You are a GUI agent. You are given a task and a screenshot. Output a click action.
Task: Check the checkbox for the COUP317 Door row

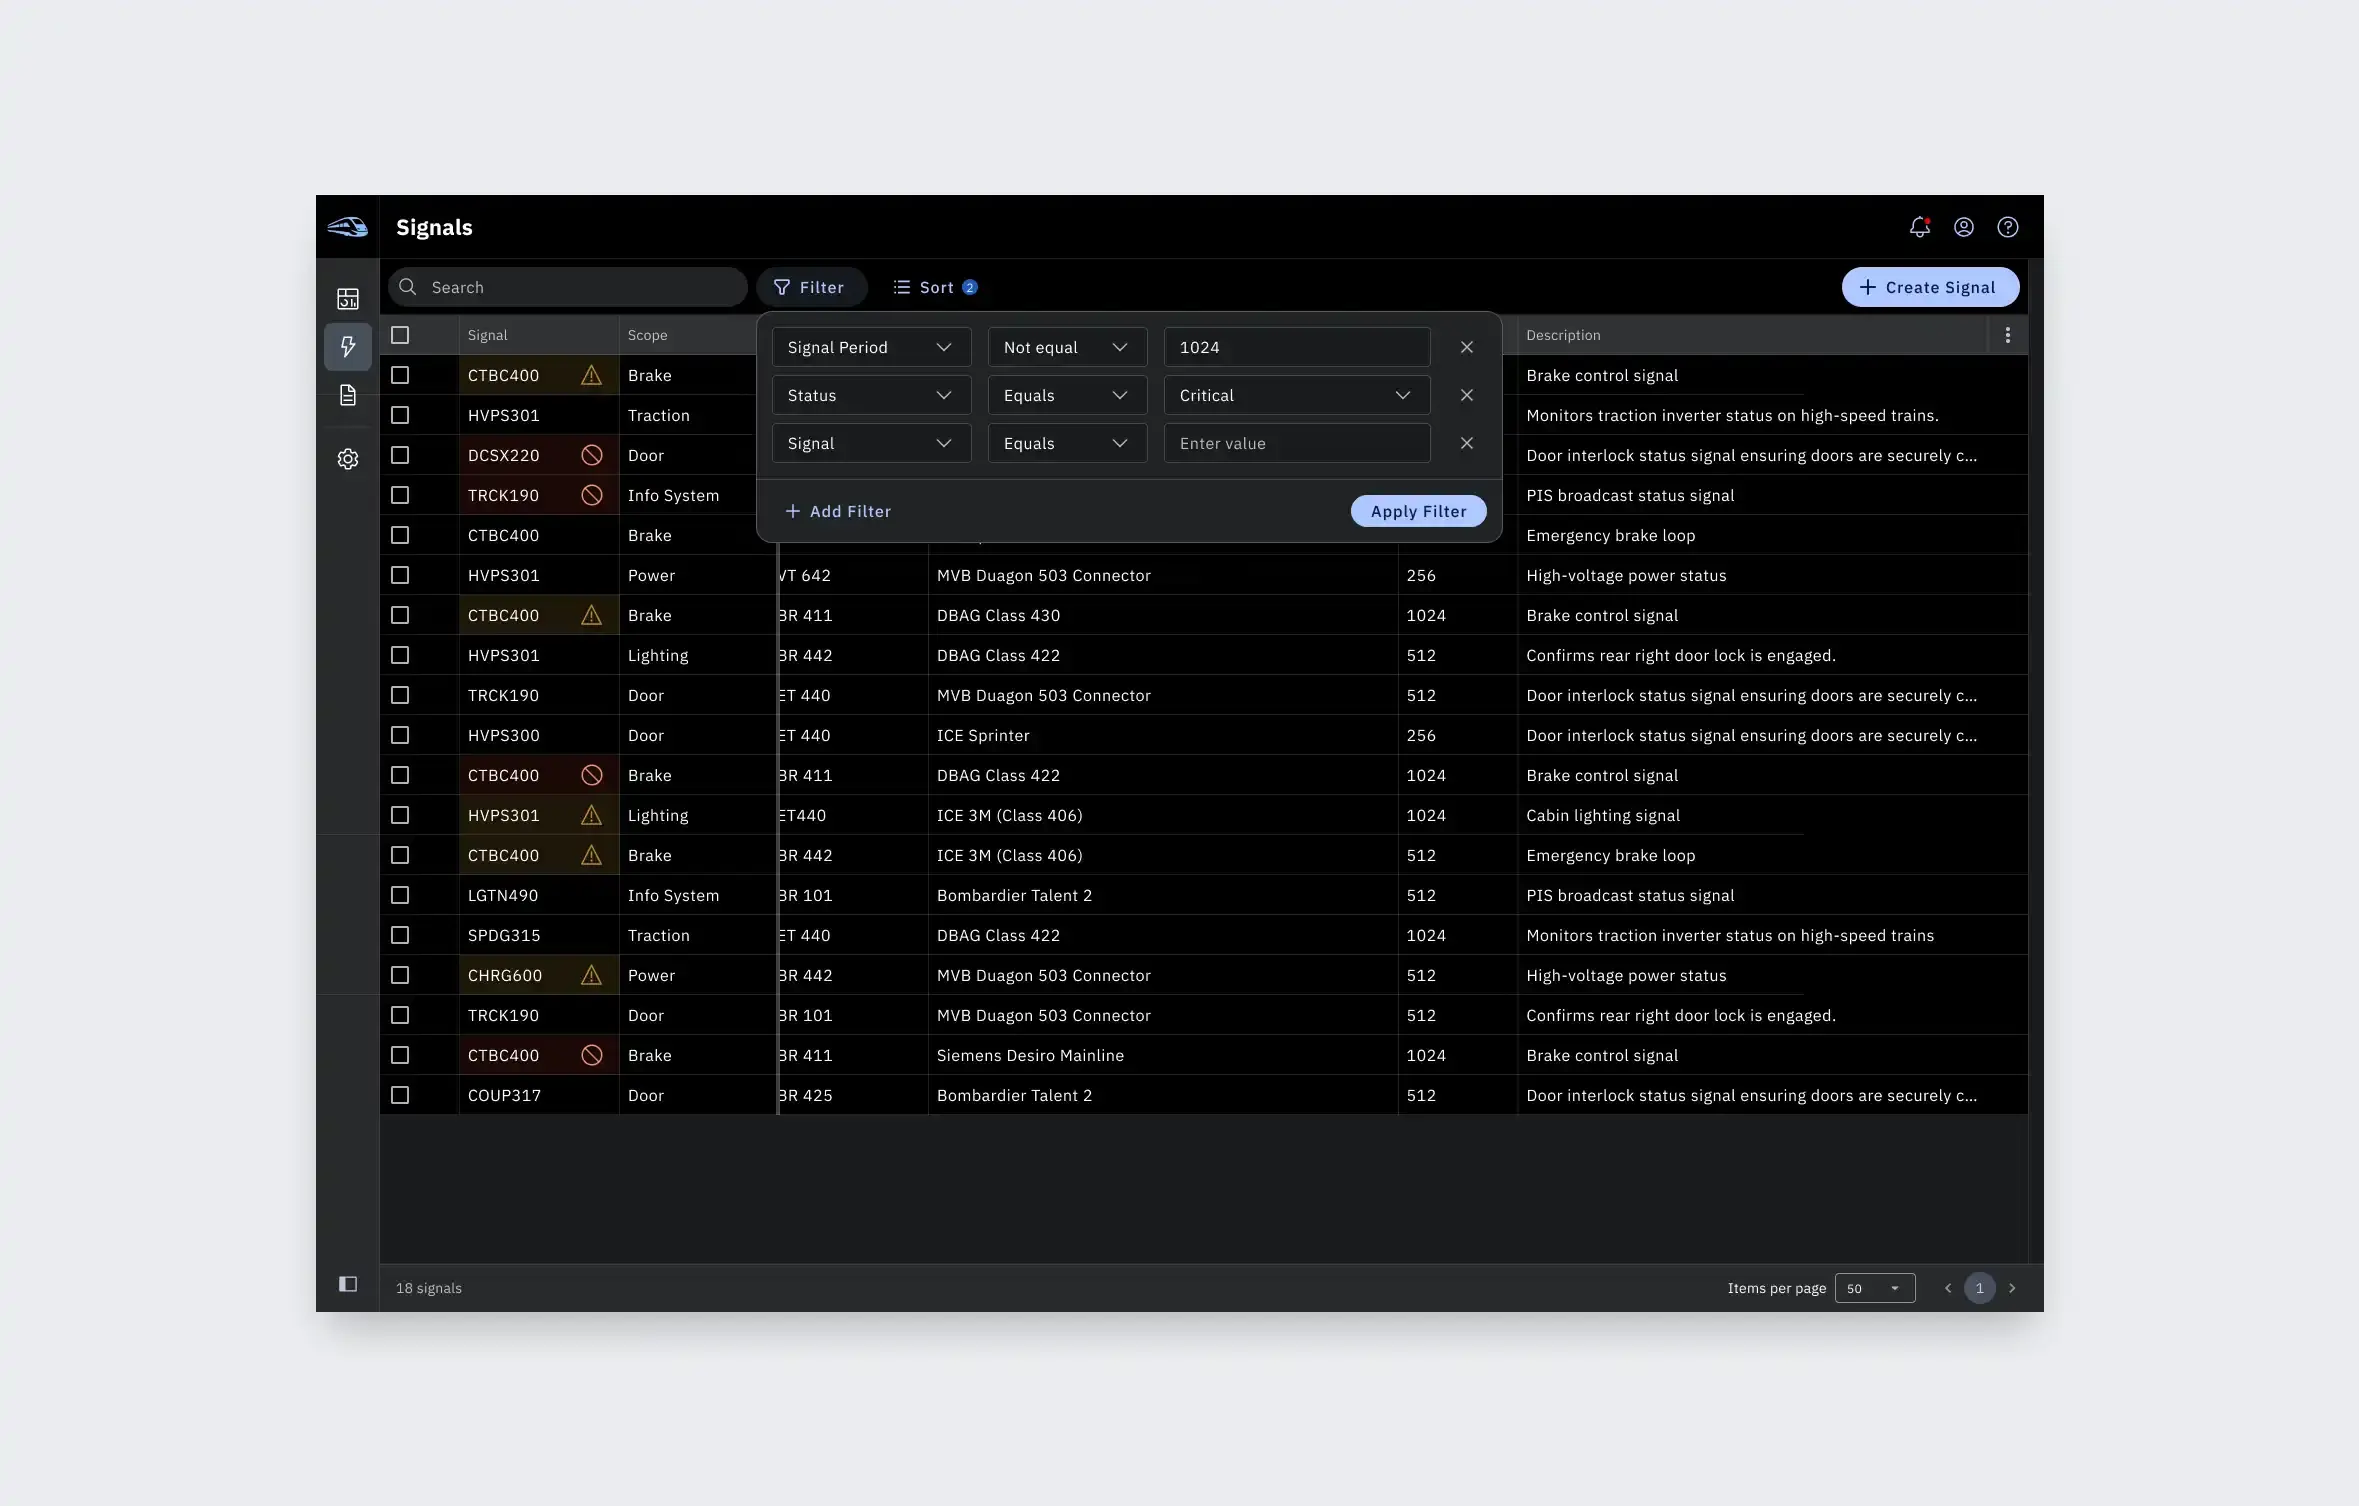point(401,1095)
